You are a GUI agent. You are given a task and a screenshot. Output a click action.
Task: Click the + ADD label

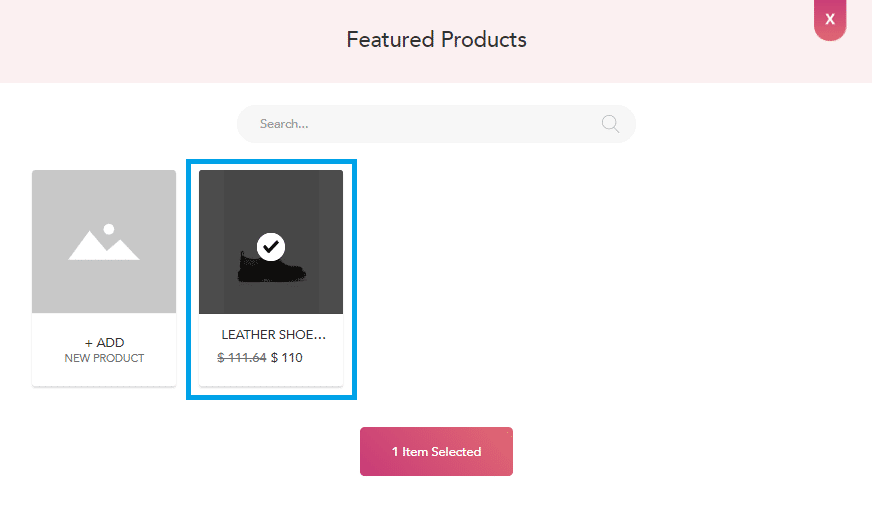tap(104, 343)
